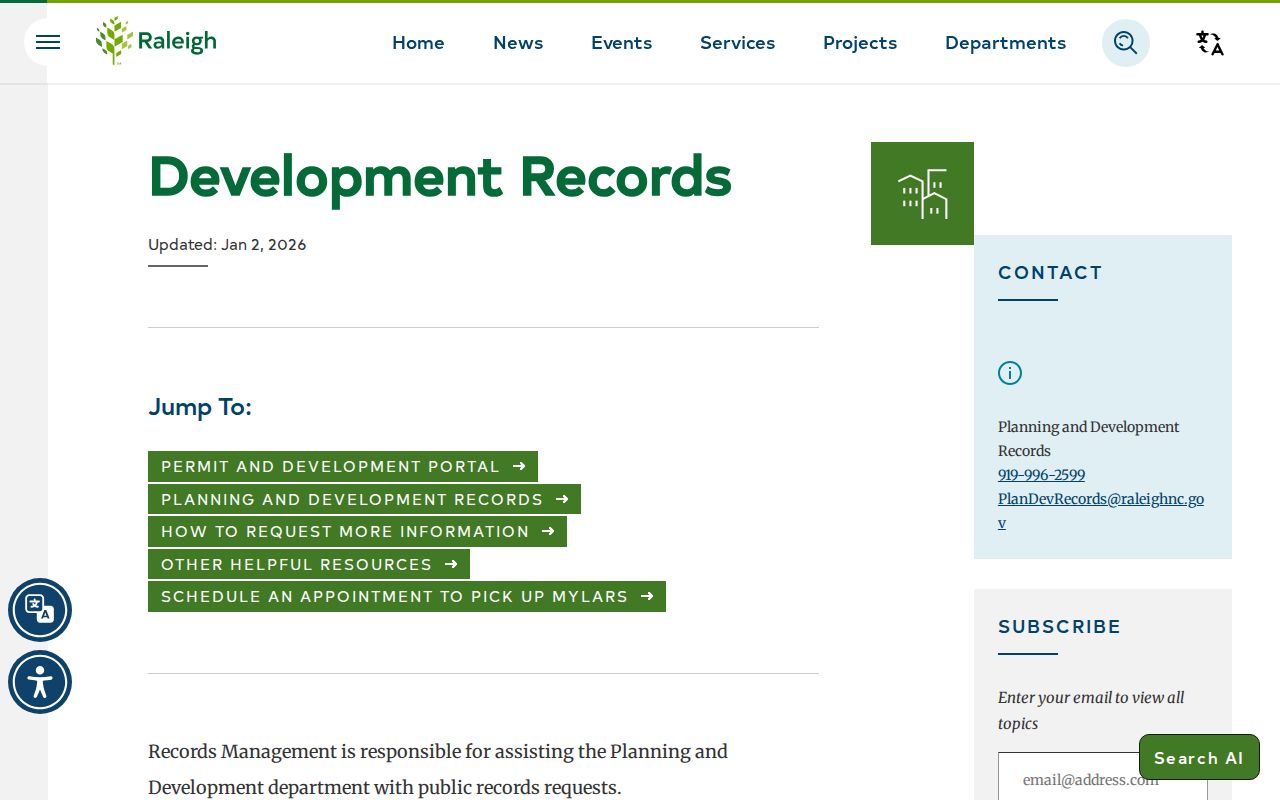Open the Projects menu item
The width and height of the screenshot is (1280, 800).
pos(860,43)
